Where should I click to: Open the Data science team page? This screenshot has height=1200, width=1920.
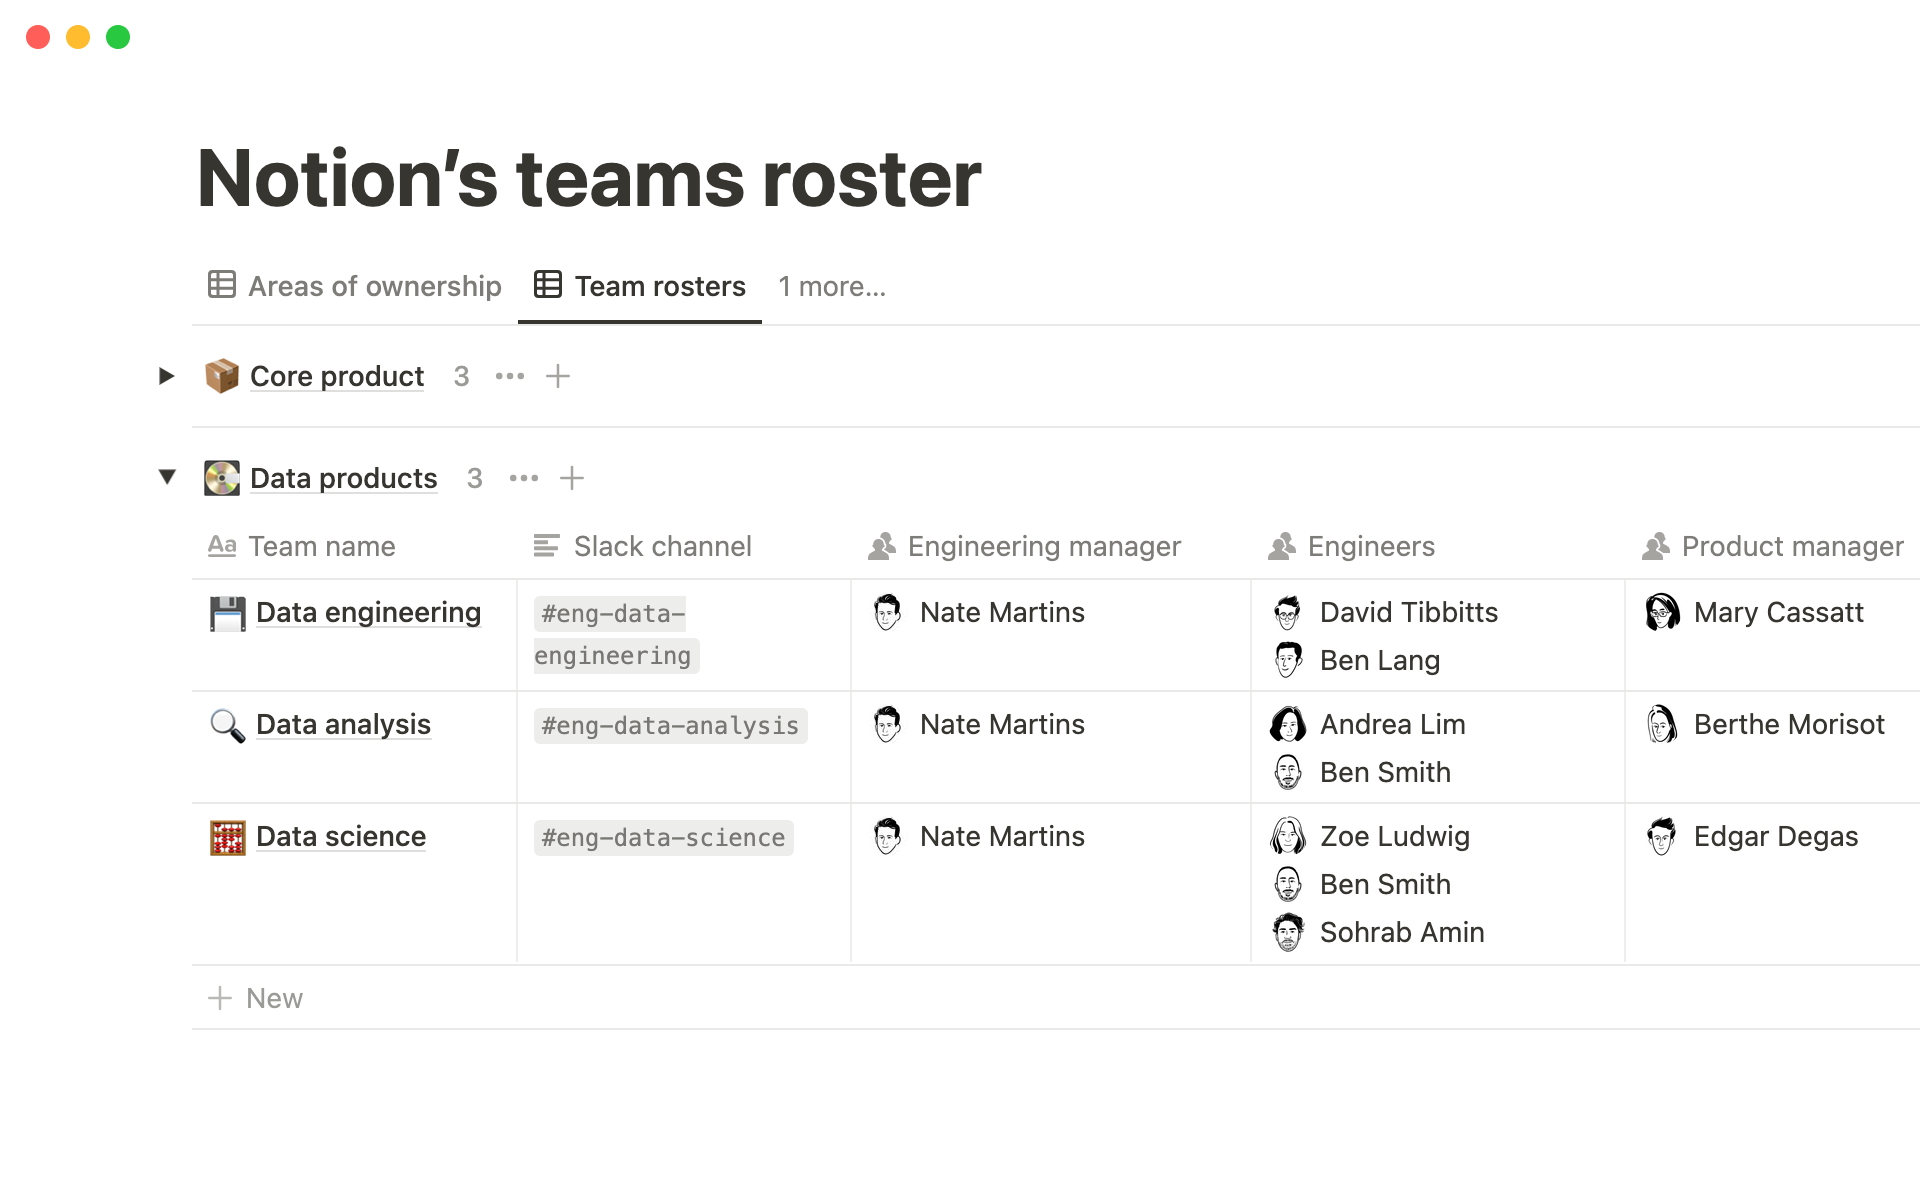tap(340, 836)
